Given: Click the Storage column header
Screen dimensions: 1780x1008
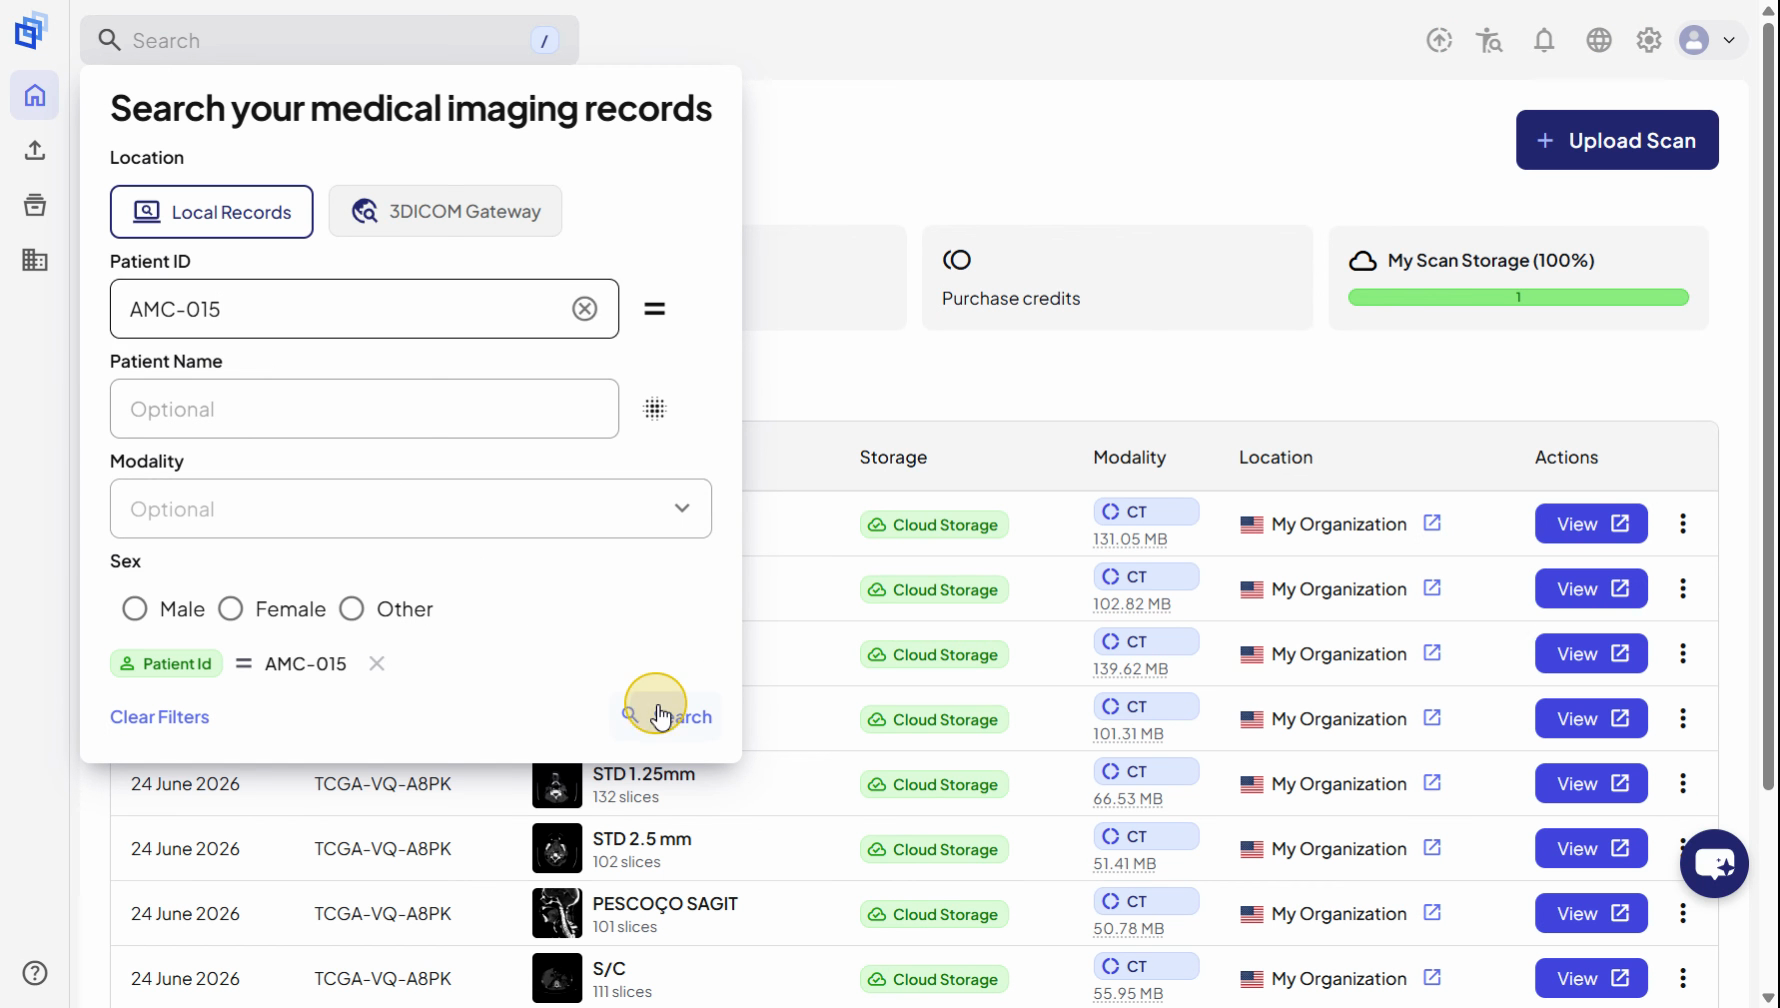Looking at the screenshot, I should coord(893,457).
